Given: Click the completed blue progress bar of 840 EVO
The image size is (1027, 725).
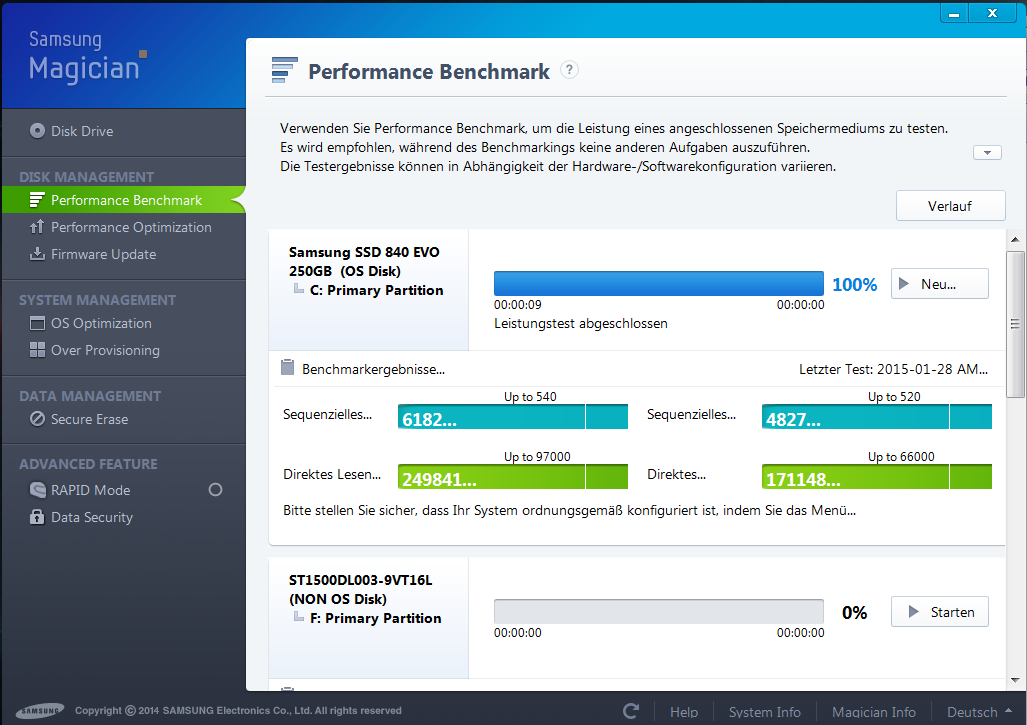Looking at the screenshot, I should [x=658, y=284].
